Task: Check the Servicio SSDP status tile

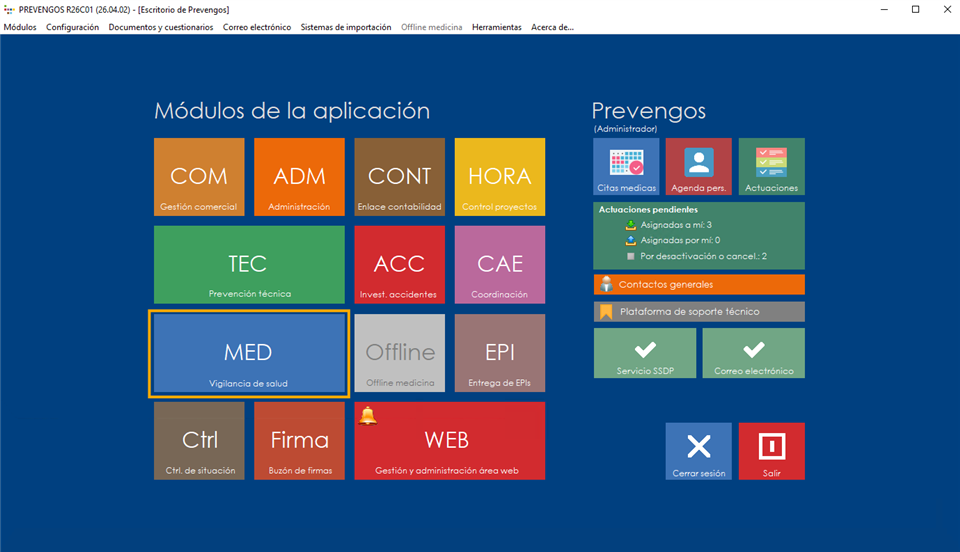Action: point(645,353)
